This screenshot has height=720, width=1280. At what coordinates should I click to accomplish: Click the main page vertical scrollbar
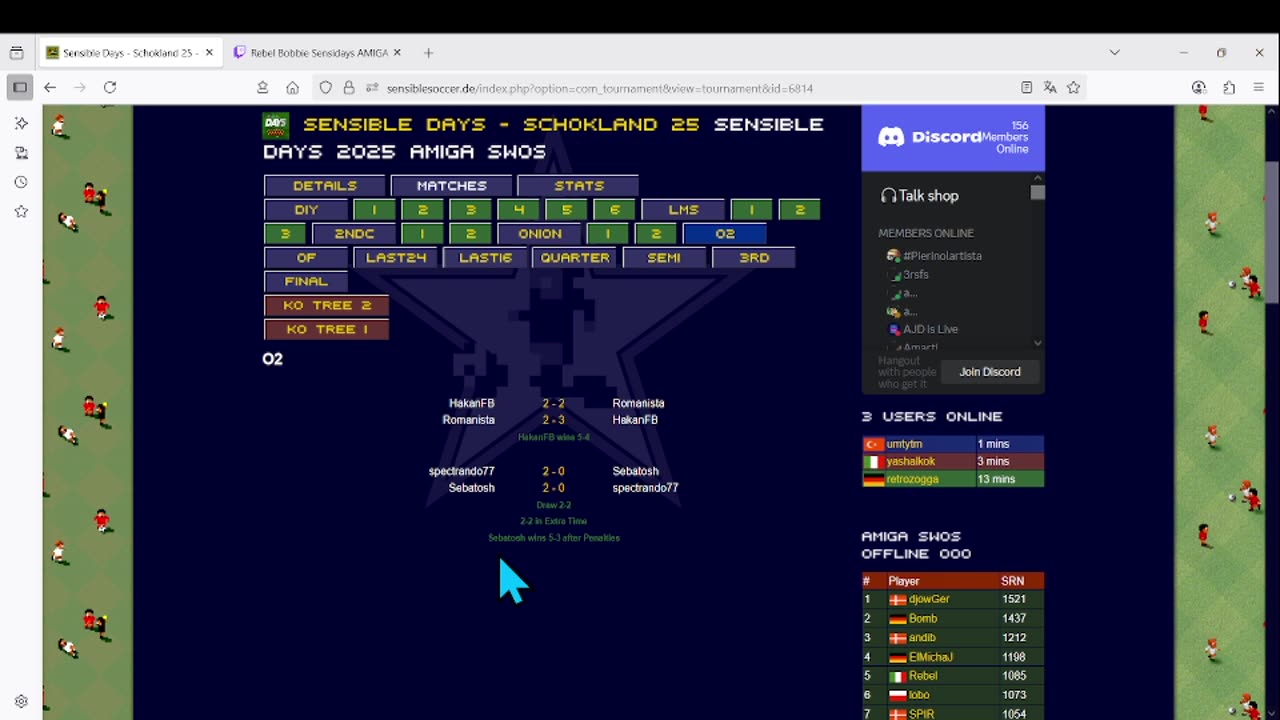[x=1272, y=232]
